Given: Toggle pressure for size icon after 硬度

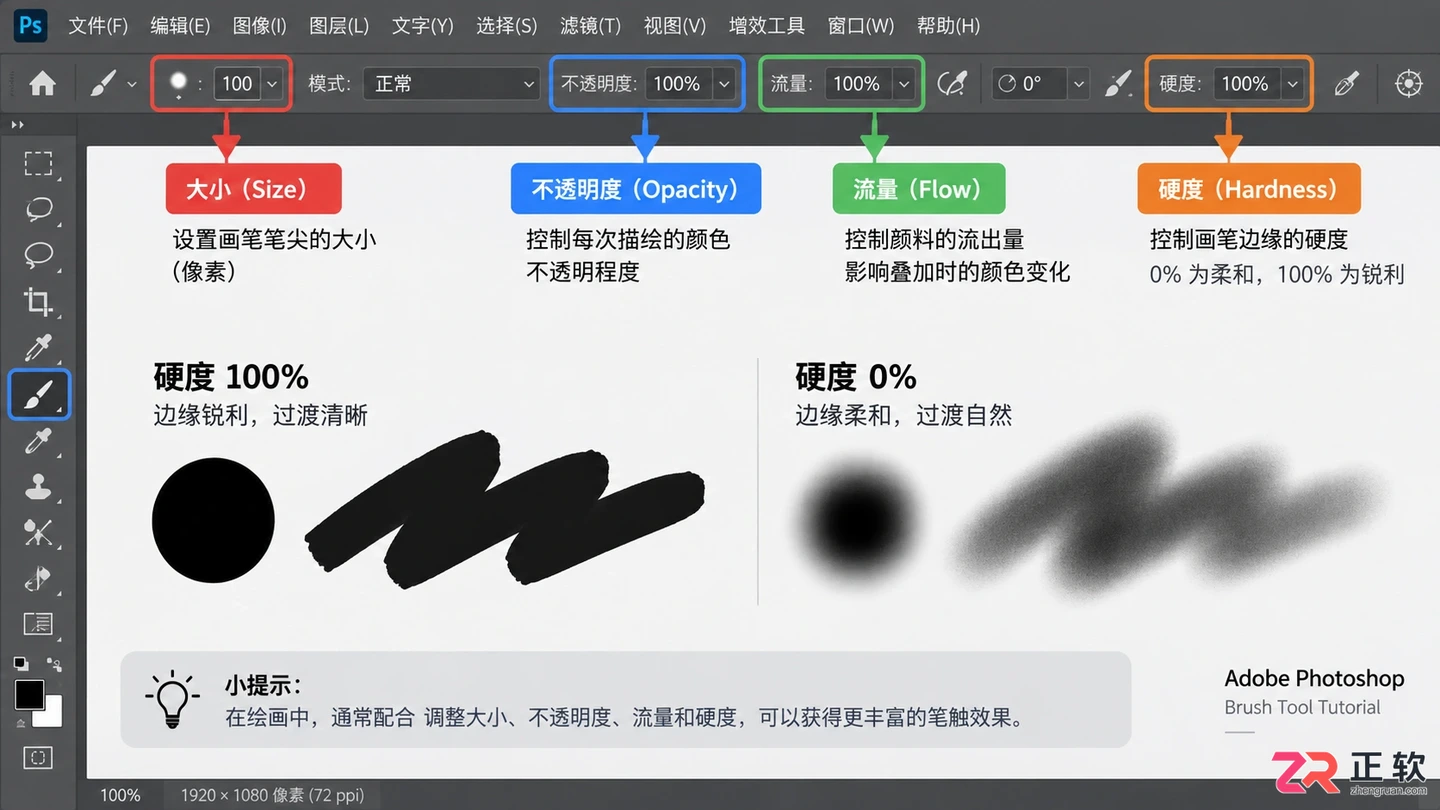Looking at the screenshot, I should coord(1347,83).
